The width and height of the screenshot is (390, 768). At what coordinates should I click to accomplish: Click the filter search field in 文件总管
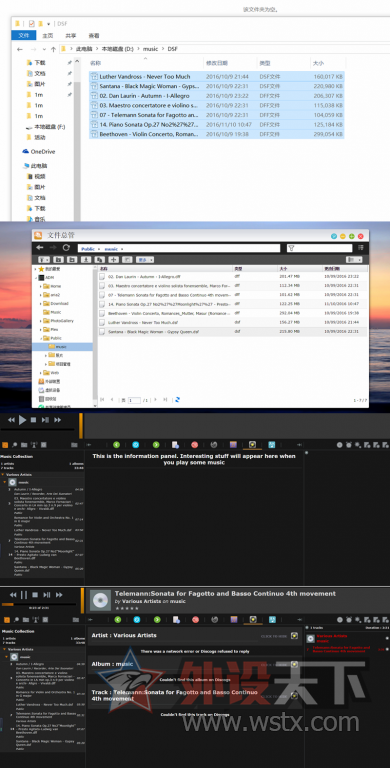point(319,248)
